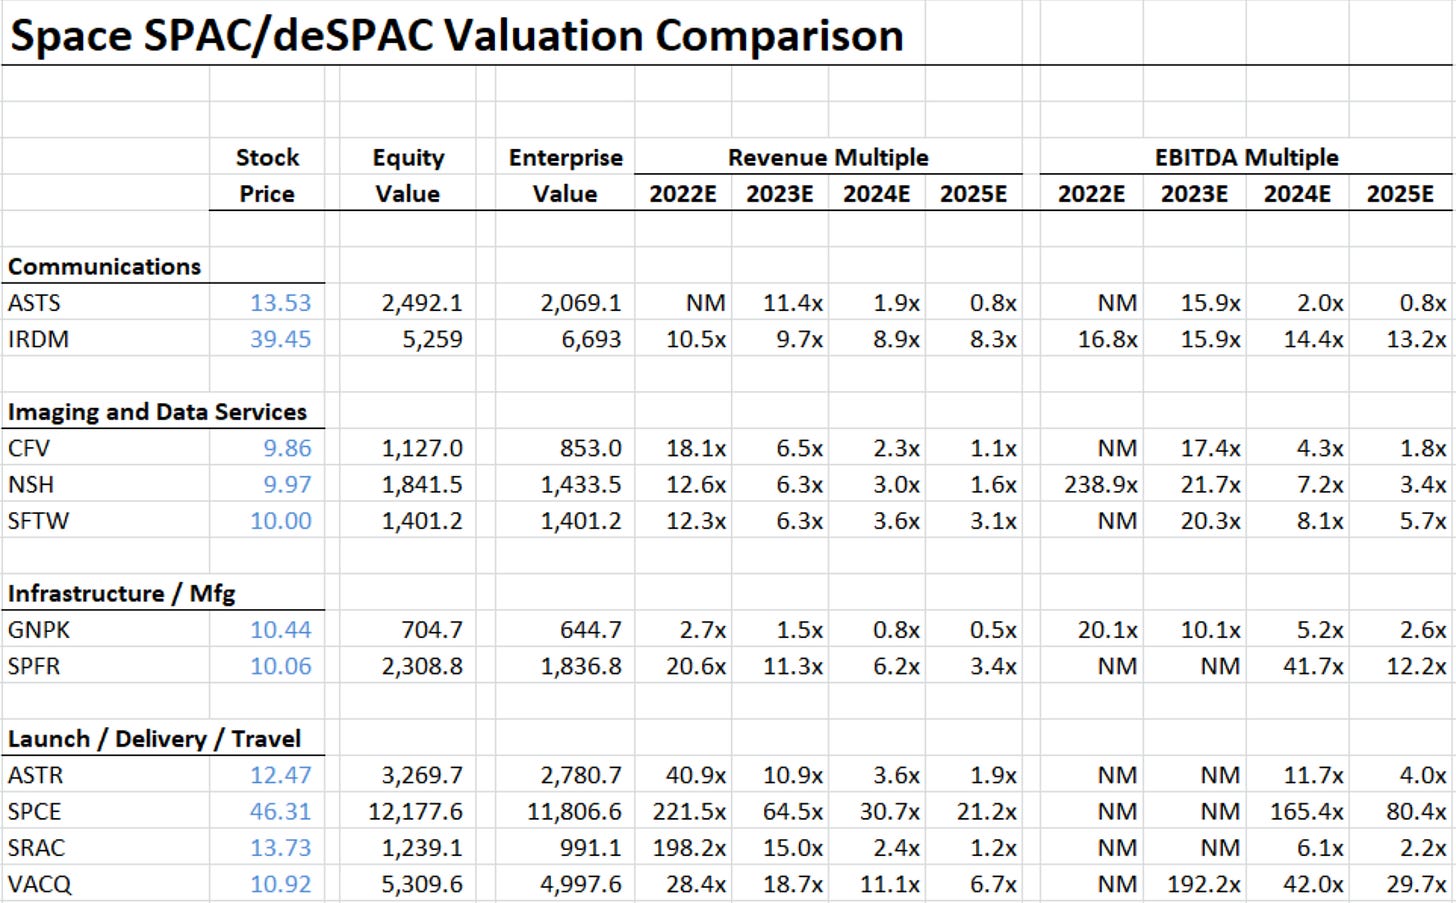The width and height of the screenshot is (1456, 903).
Task: Click ASTR 2022E revenue multiple 40.9x
Action: (x=696, y=775)
